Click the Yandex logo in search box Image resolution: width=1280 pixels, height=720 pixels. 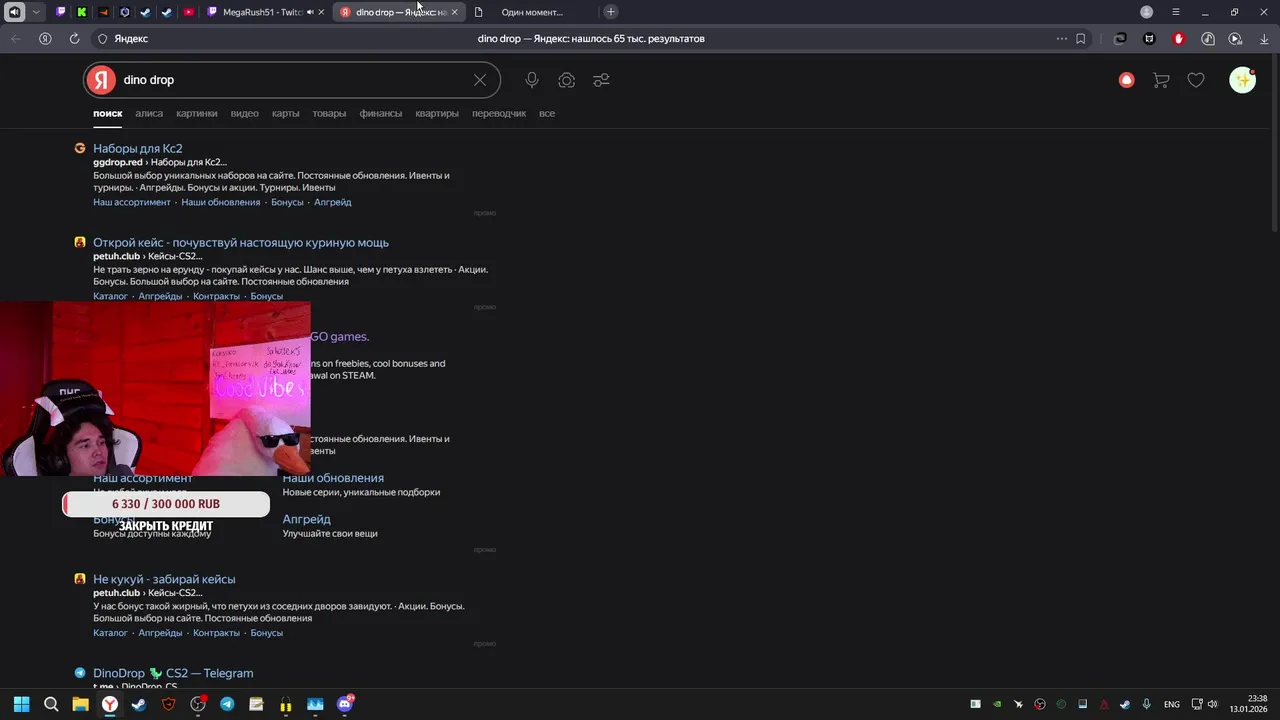coord(101,80)
